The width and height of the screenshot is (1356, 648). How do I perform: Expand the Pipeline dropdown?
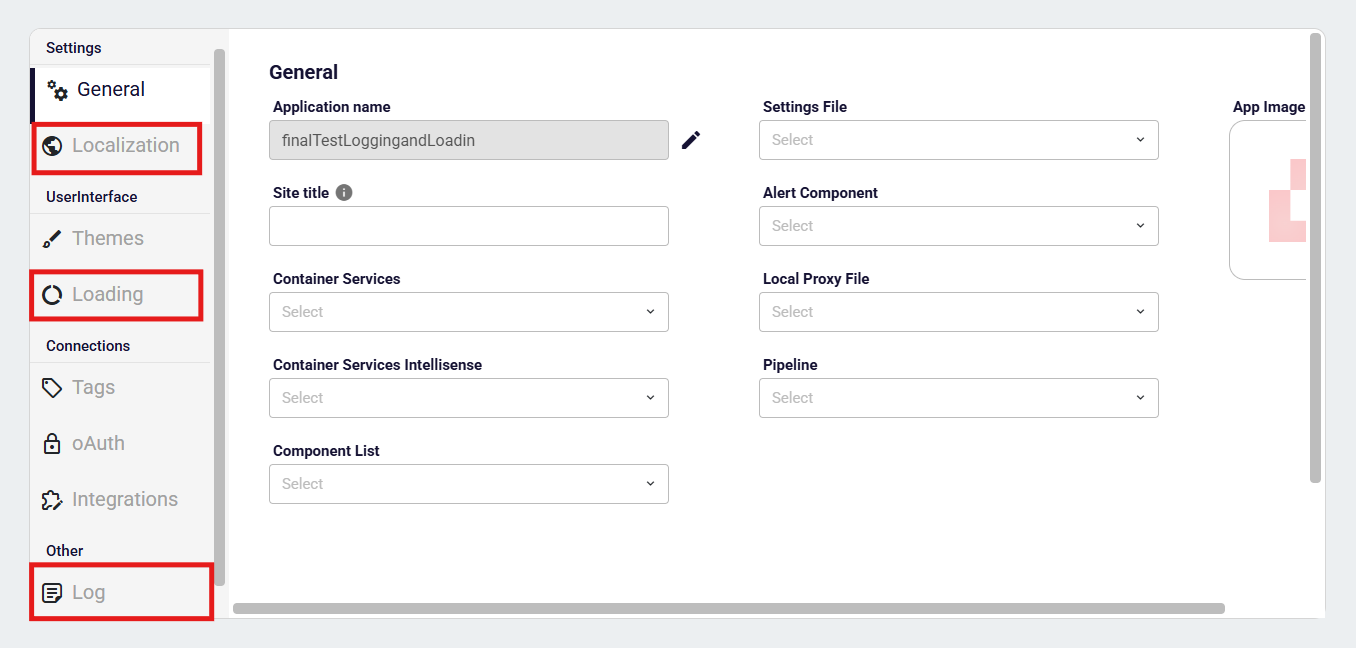tap(958, 398)
